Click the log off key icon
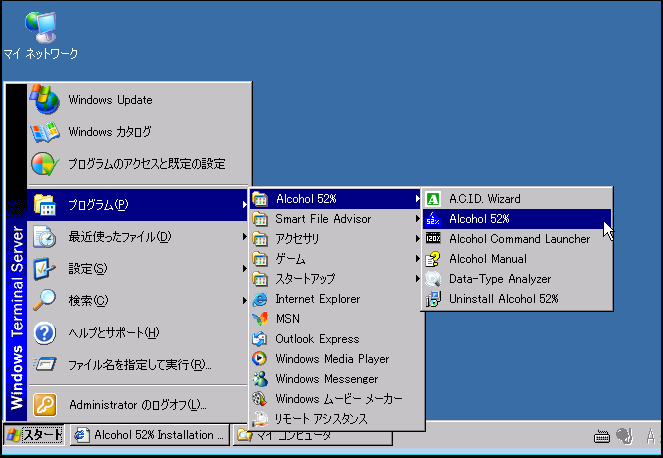Screen dimensions: 663x458 coord(45,405)
